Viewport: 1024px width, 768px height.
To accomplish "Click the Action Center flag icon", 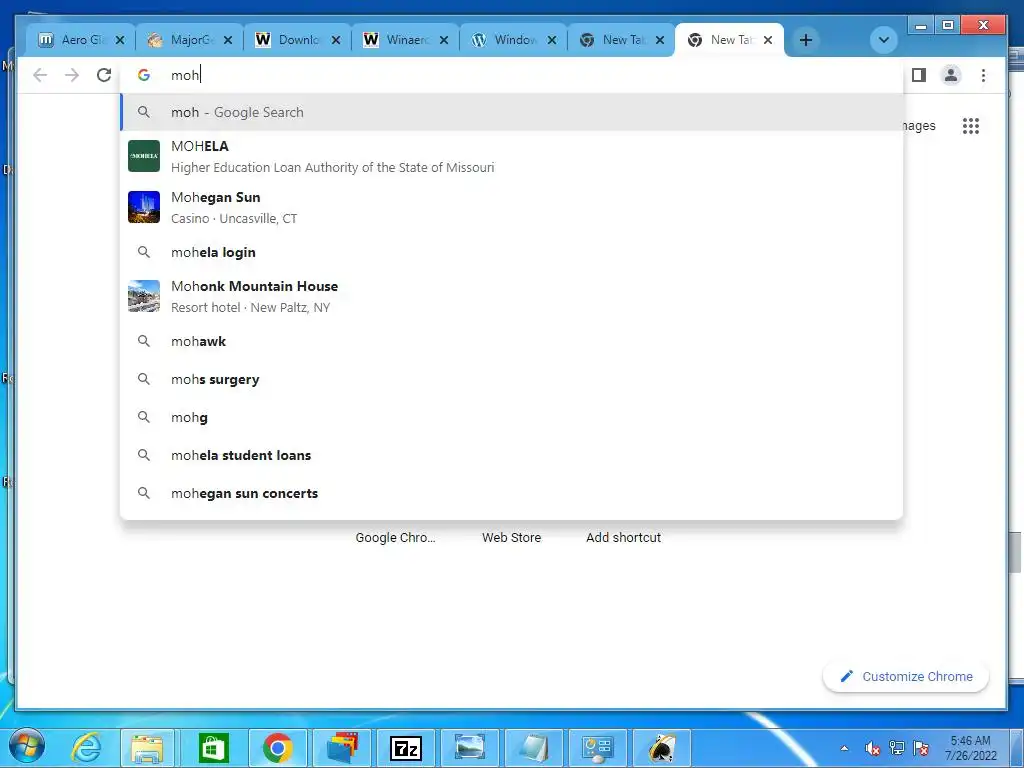I will [921, 748].
